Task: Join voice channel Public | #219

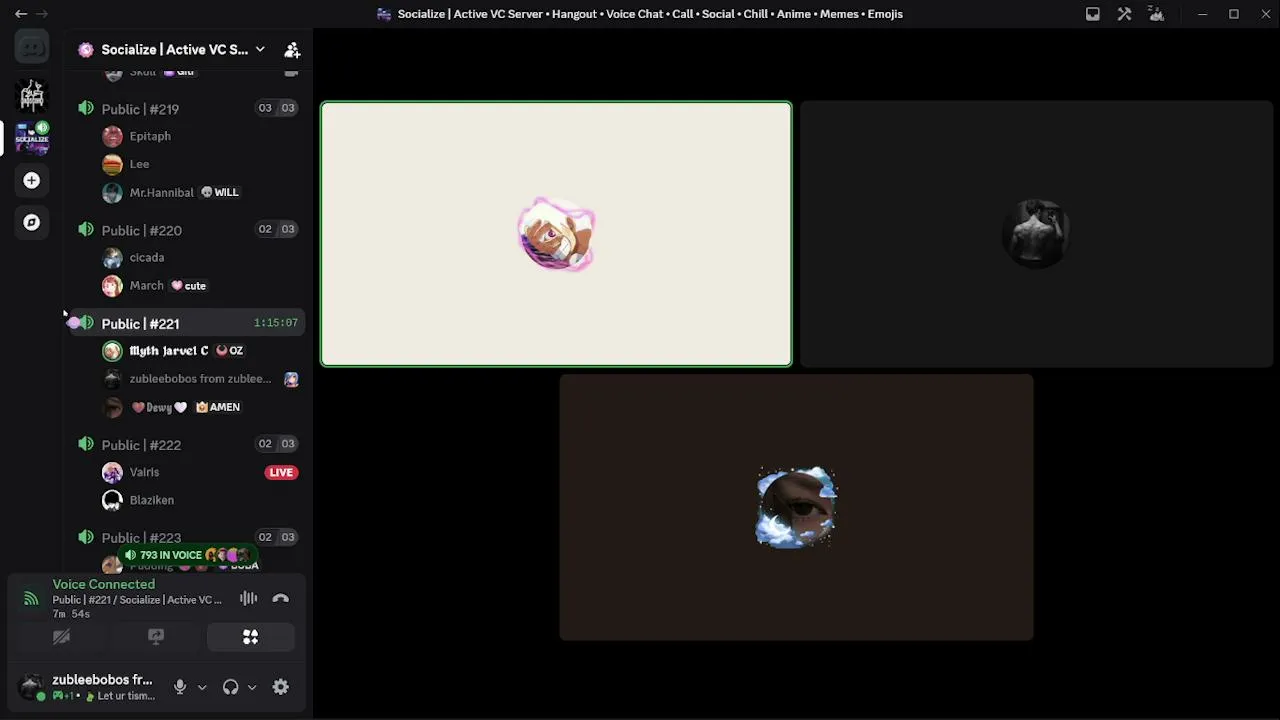Action: click(186, 108)
